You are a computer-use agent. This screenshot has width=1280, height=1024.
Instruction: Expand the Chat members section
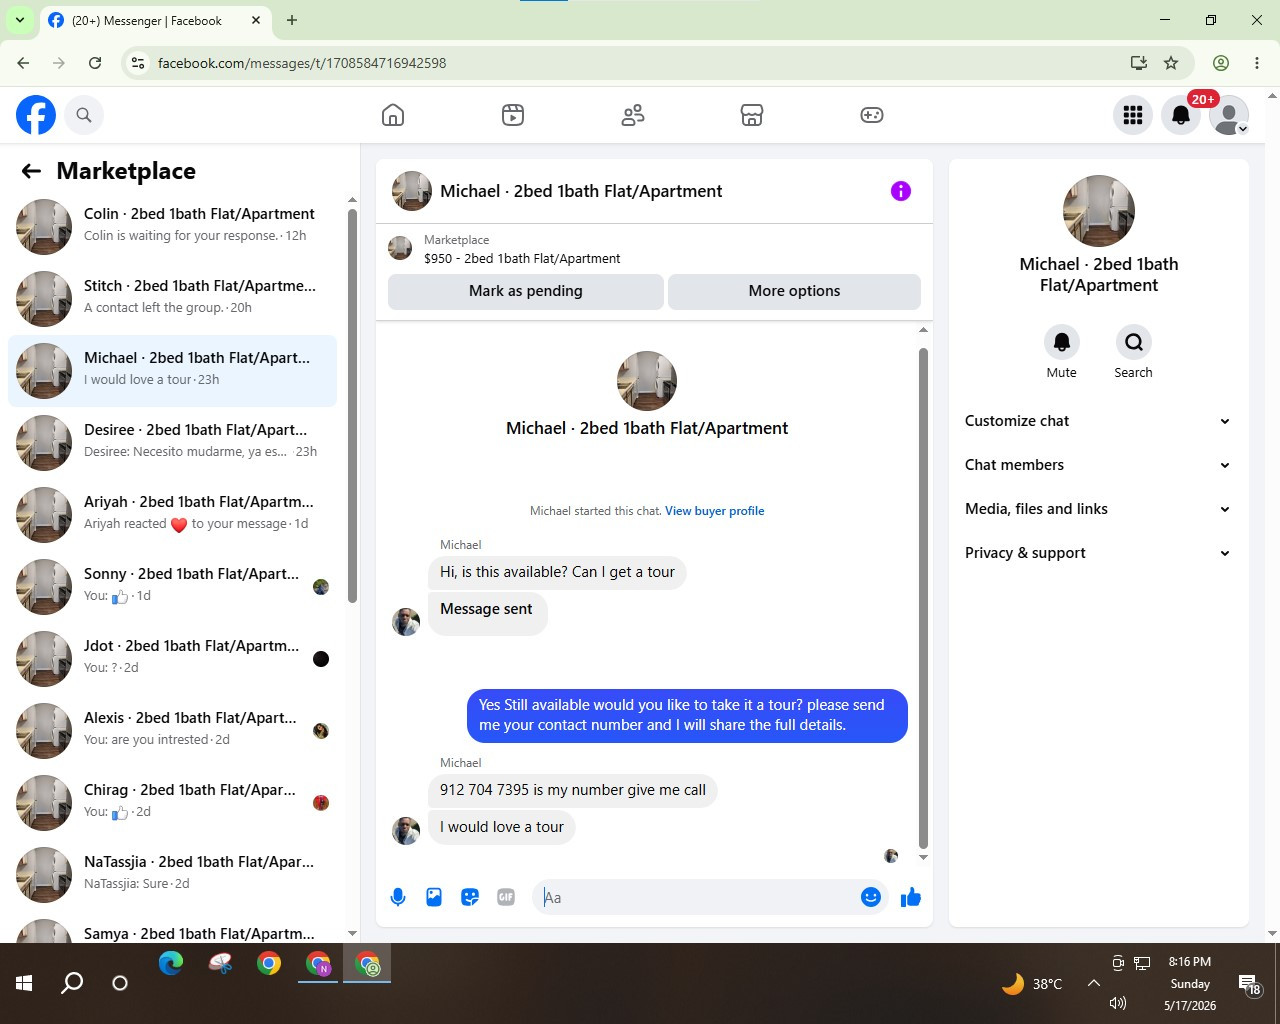[x=1098, y=465]
